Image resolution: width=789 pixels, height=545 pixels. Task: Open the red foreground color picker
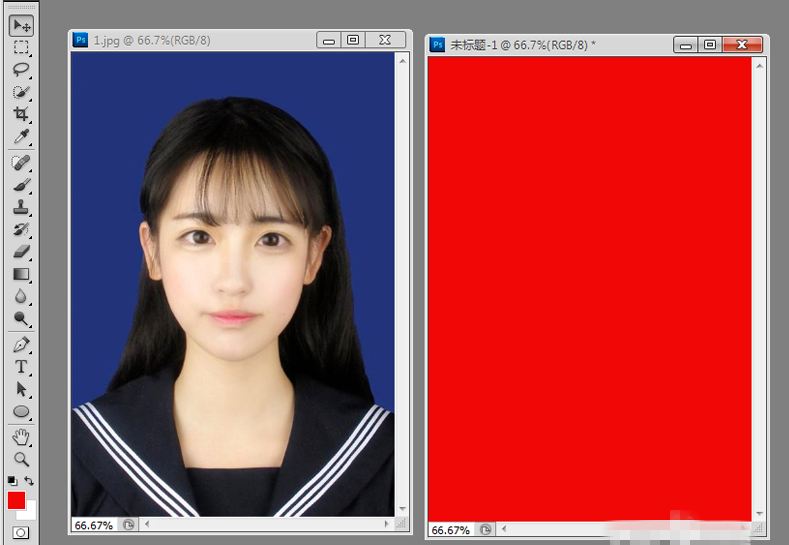[16, 500]
